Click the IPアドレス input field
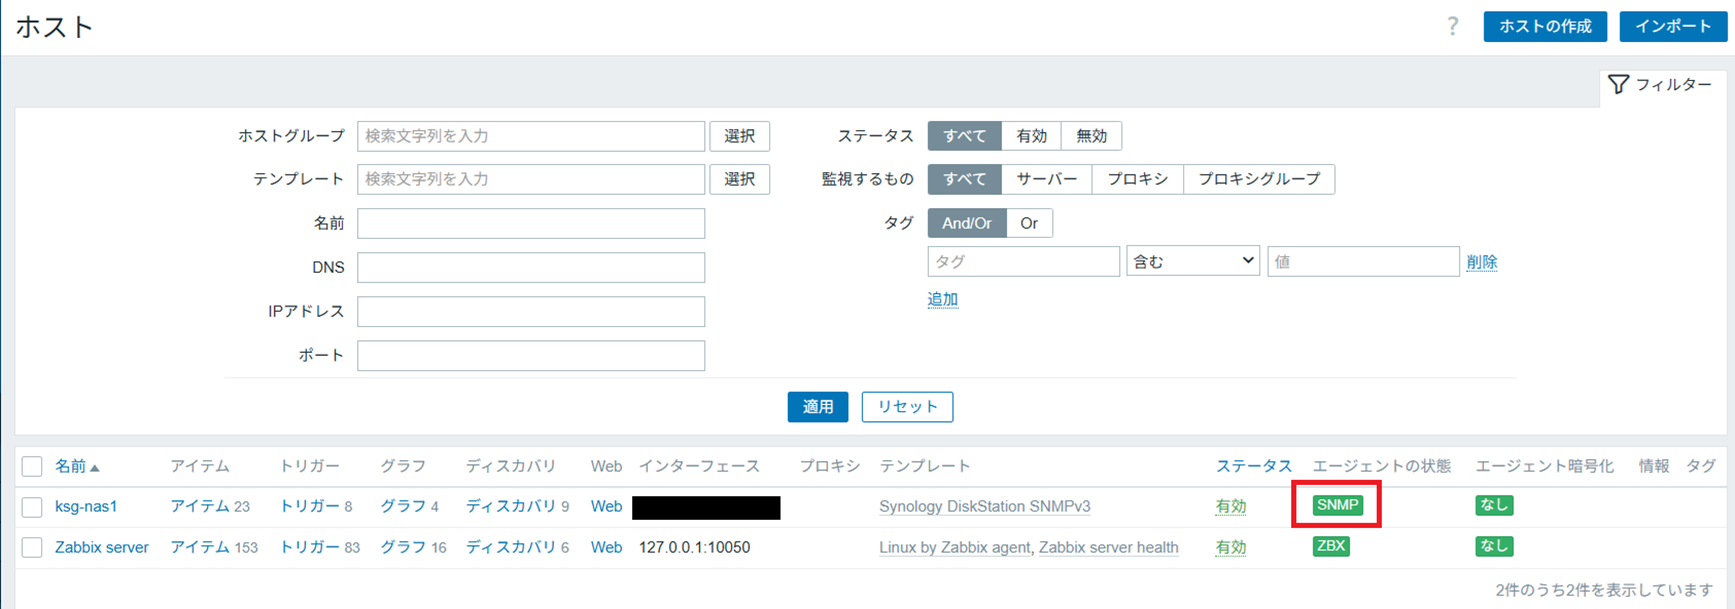 click(x=531, y=311)
